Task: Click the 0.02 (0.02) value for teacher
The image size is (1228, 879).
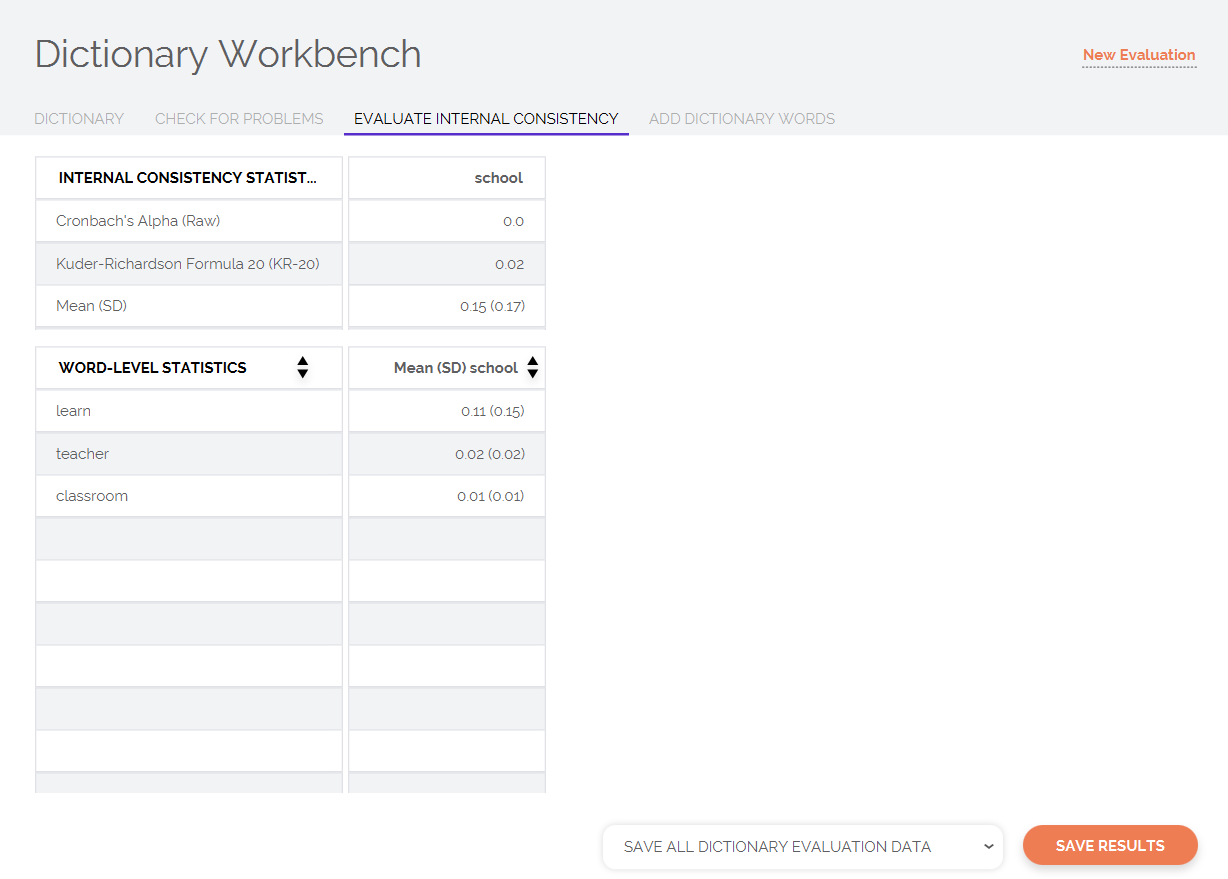Action: [x=490, y=454]
